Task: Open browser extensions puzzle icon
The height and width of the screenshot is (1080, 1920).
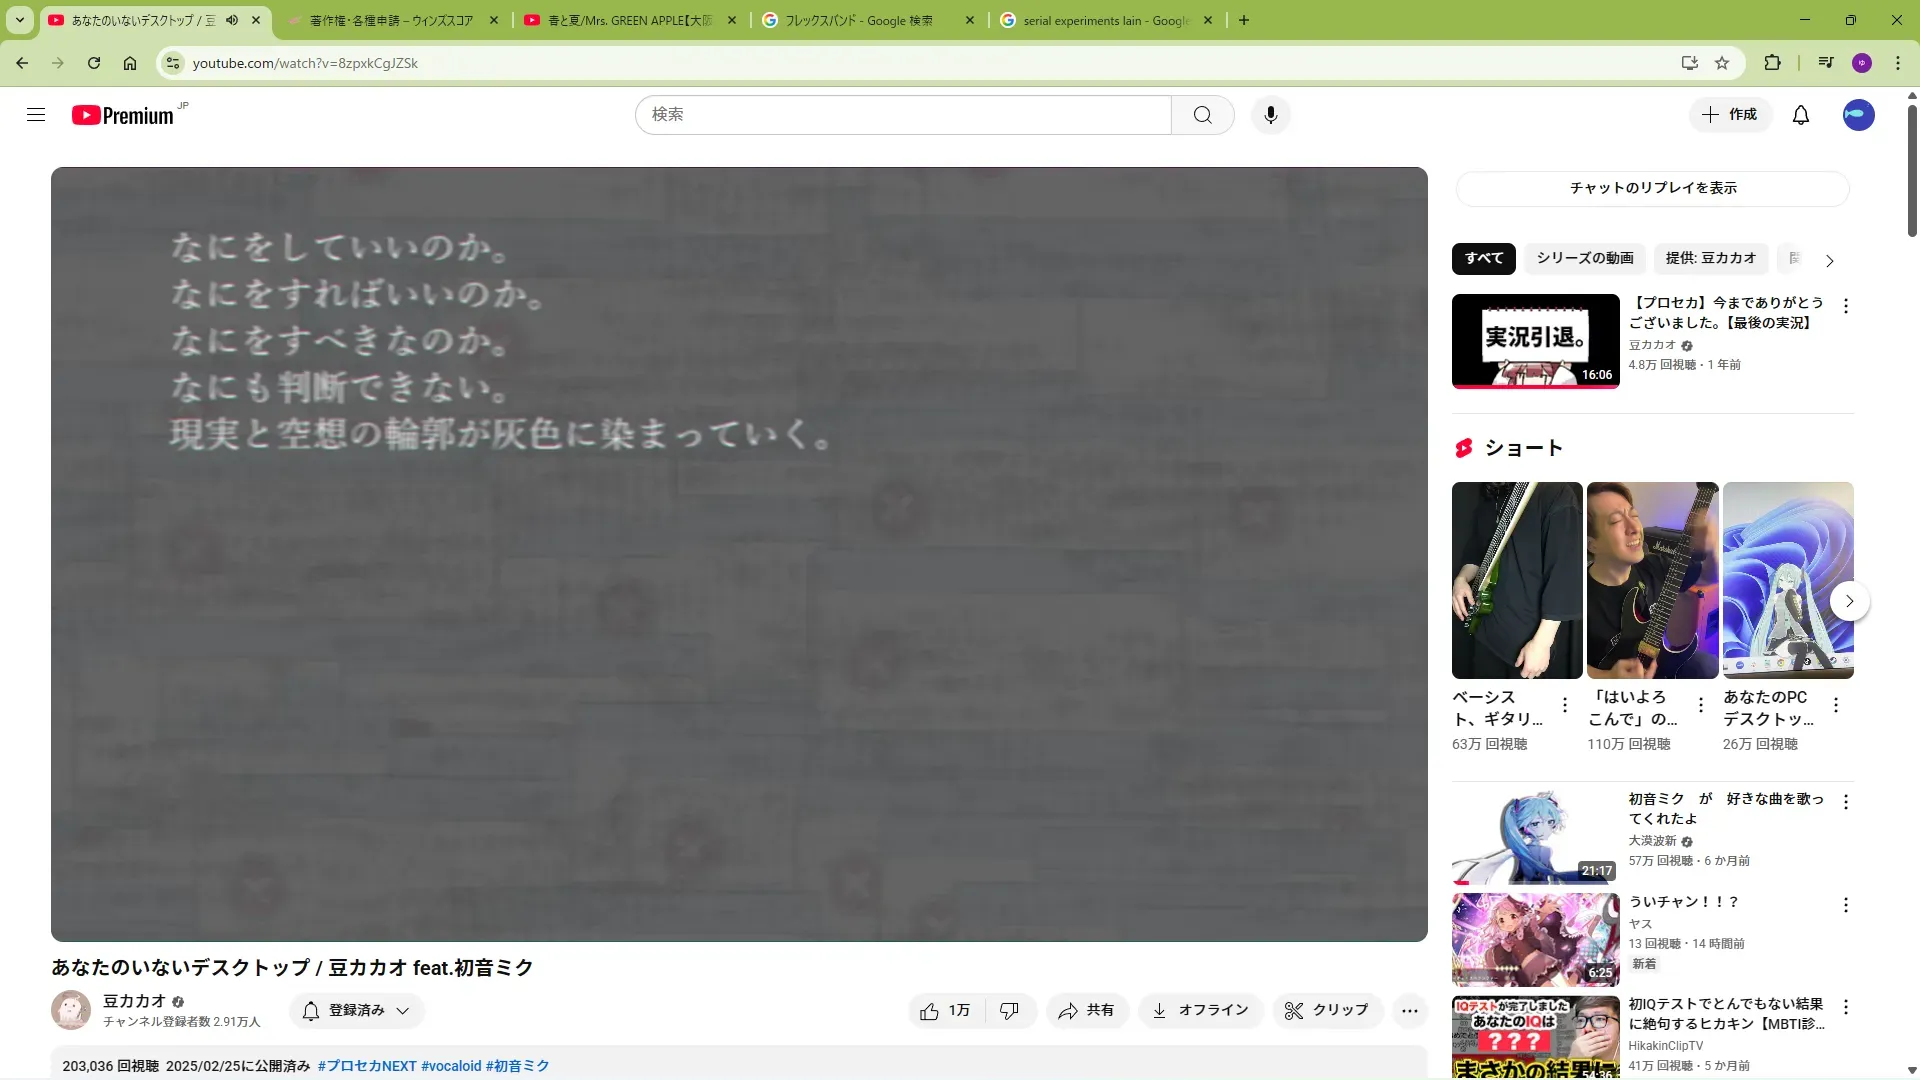Action: (1772, 63)
